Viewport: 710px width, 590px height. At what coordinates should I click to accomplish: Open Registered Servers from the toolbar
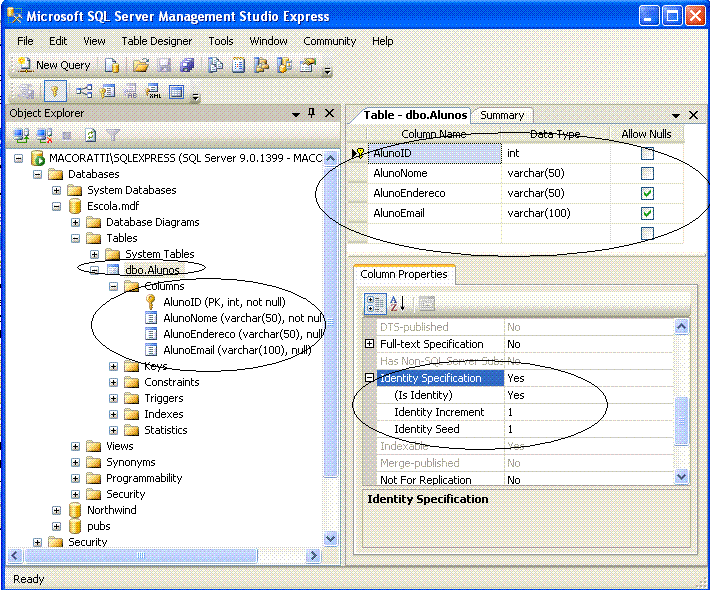pyautogui.click(x=215, y=66)
